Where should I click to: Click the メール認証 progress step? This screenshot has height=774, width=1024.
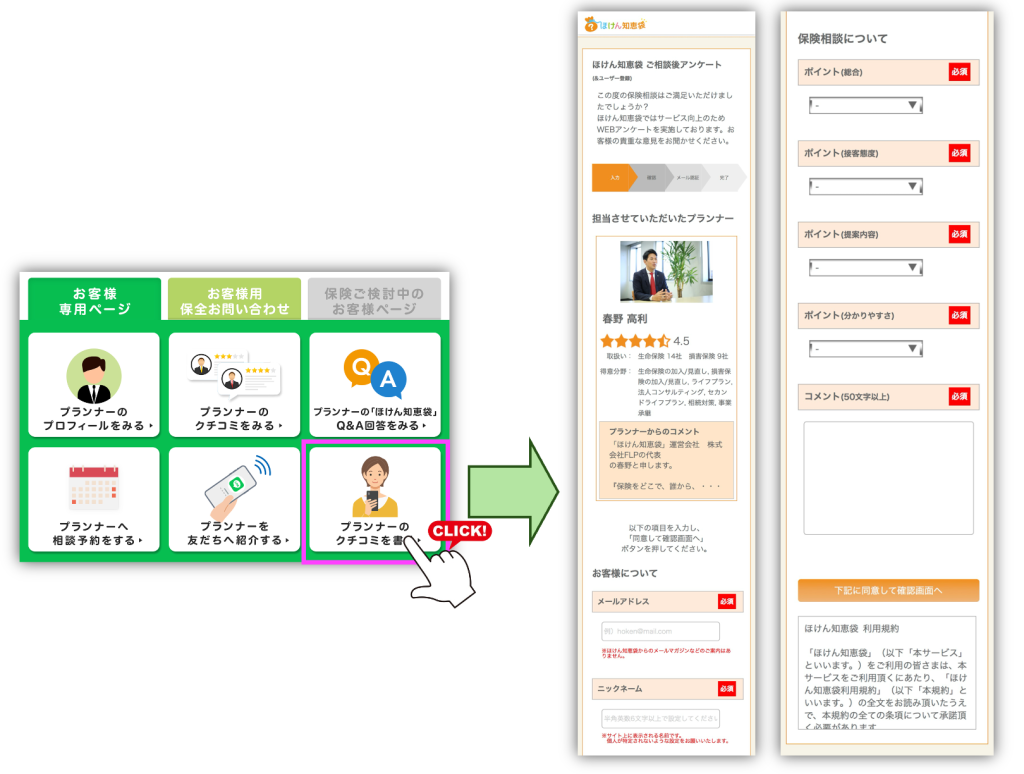[x=688, y=178]
